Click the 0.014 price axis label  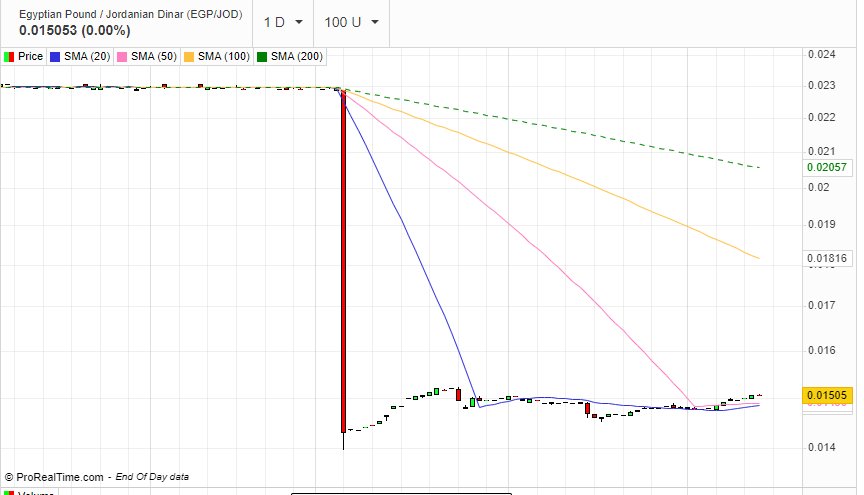(822, 447)
